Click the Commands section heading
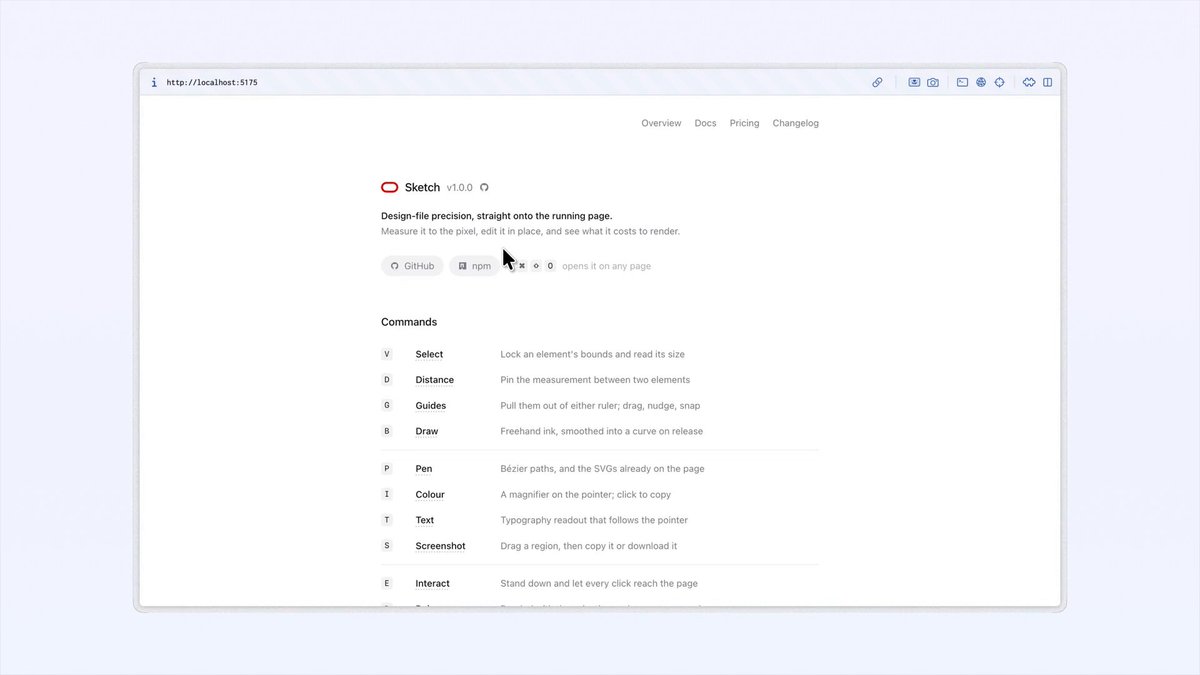 coord(409,322)
